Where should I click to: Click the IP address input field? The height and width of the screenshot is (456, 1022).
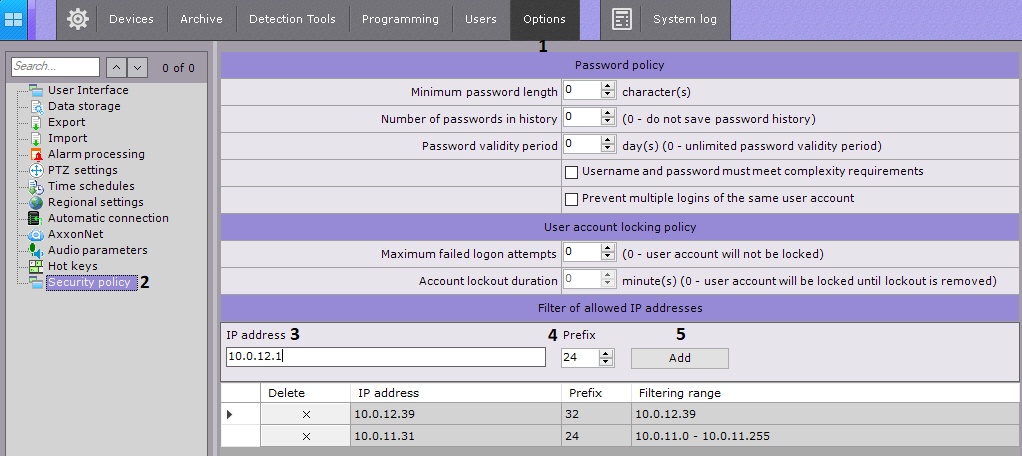click(386, 357)
